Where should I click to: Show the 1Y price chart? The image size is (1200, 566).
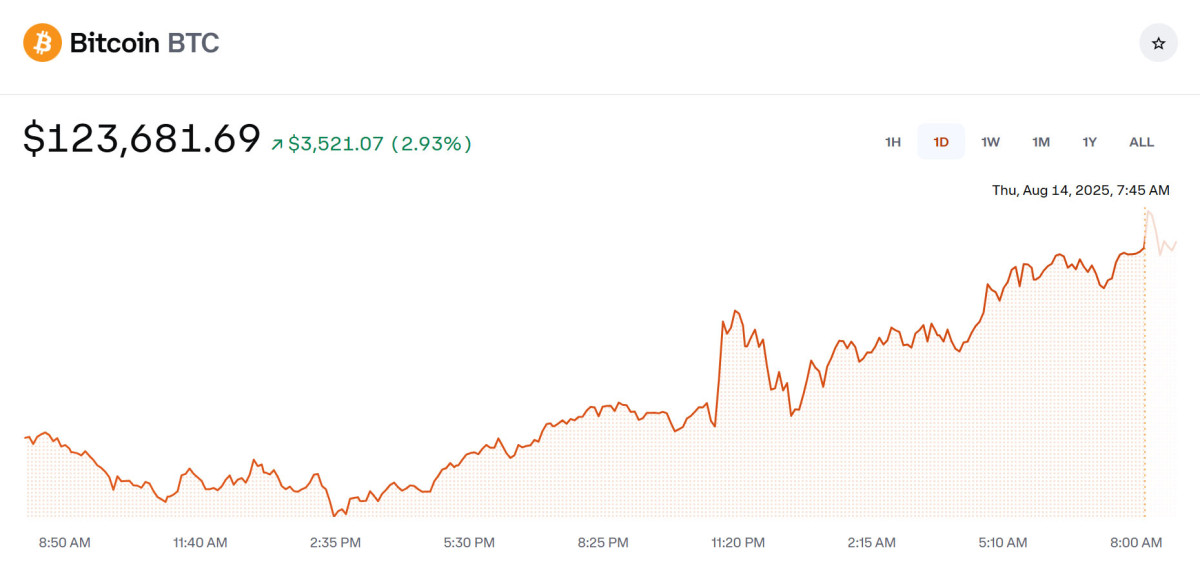click(1090, 142)
